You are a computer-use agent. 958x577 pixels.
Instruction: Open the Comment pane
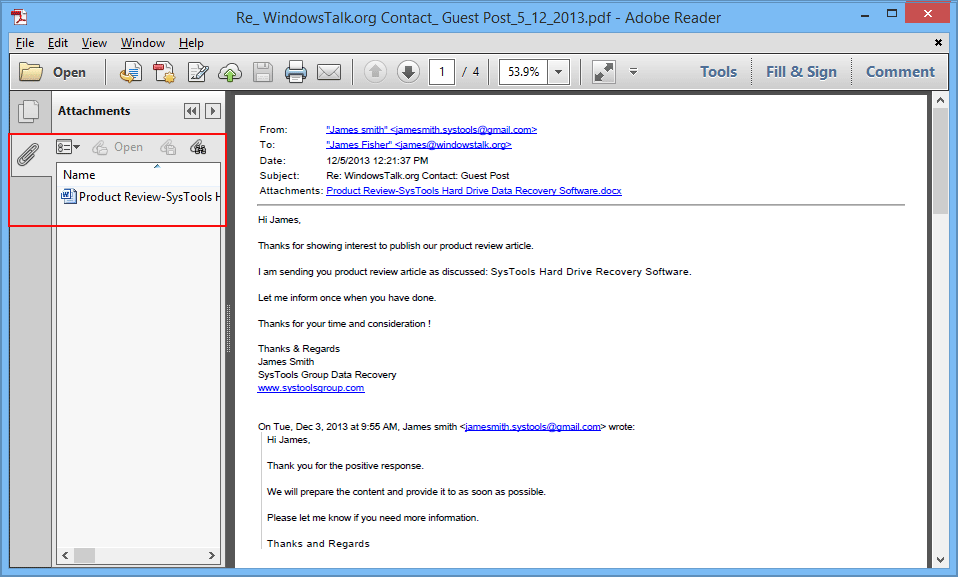(900, 72)
